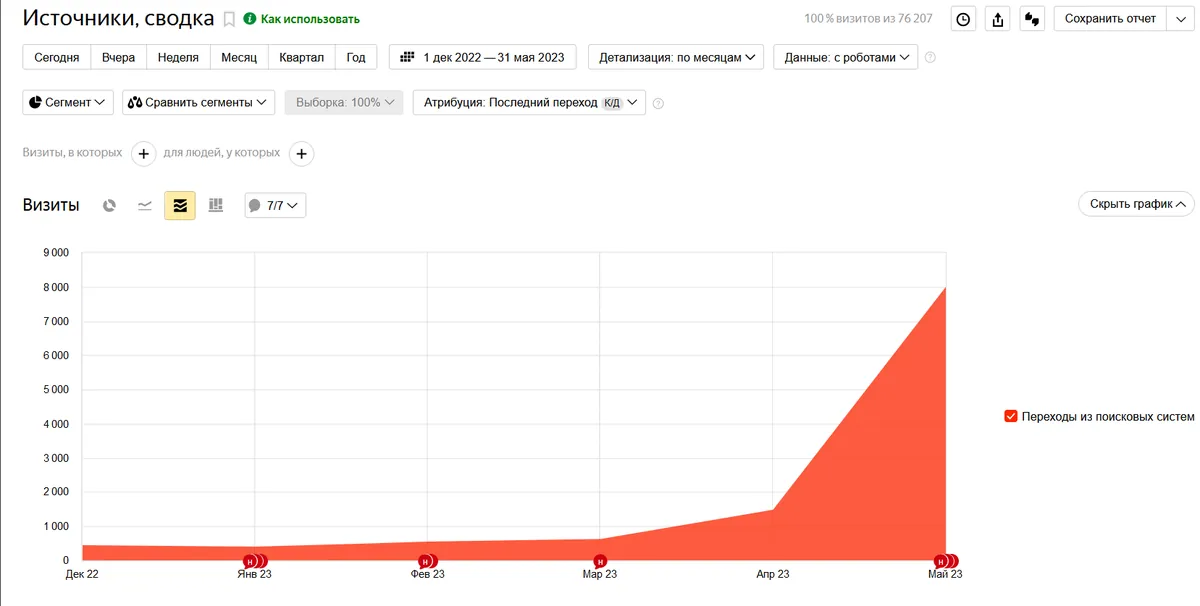
Task: Expand the arrow next to 'Сохранить отчет'
Action: coord(1180,19)
